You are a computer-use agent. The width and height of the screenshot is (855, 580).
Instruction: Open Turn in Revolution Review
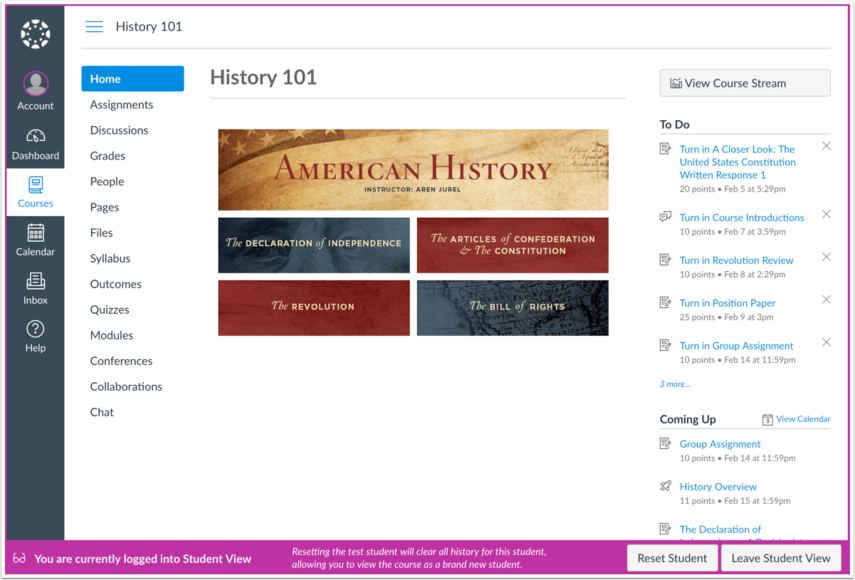point(736,261)
